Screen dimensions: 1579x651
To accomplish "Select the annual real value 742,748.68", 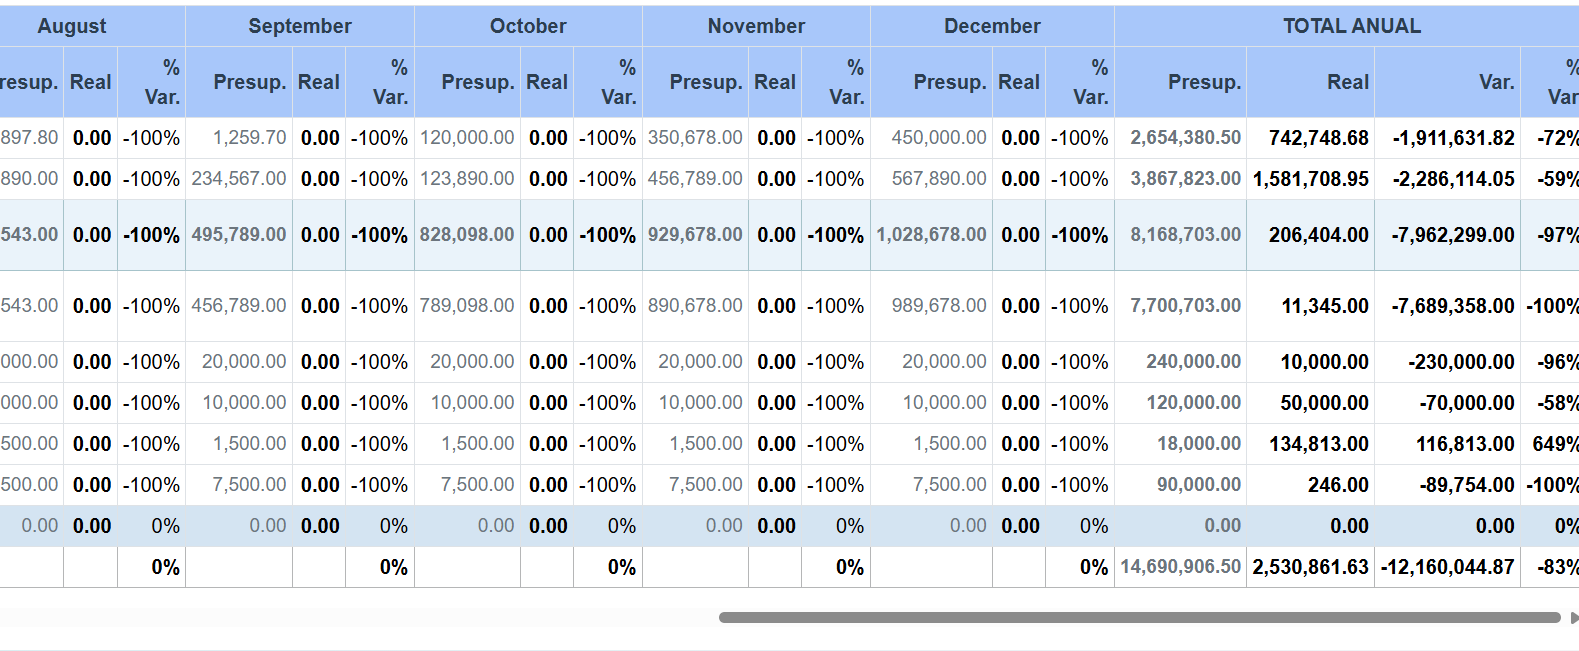I will [1318, 138].
